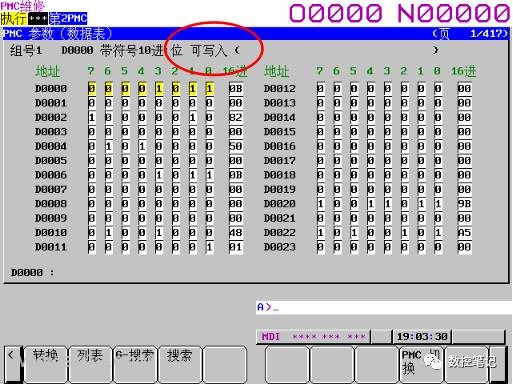Click the D0005 address label
Screen dimensions: 513x385
click(51, 161)
